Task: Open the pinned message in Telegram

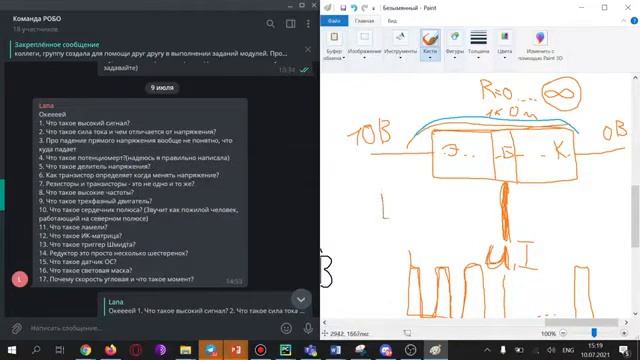Action: click(151, 49)
